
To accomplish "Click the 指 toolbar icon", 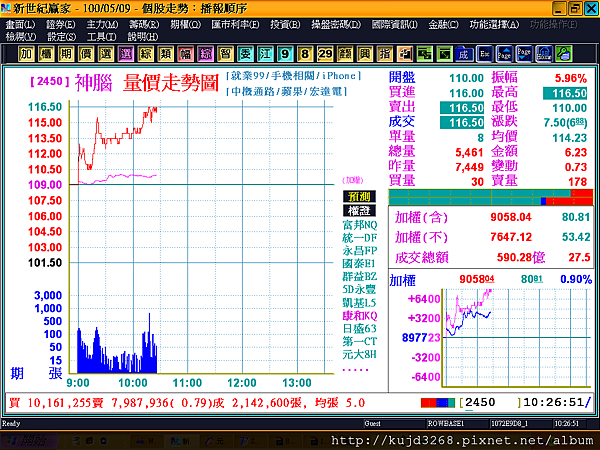I will point(384,54).
